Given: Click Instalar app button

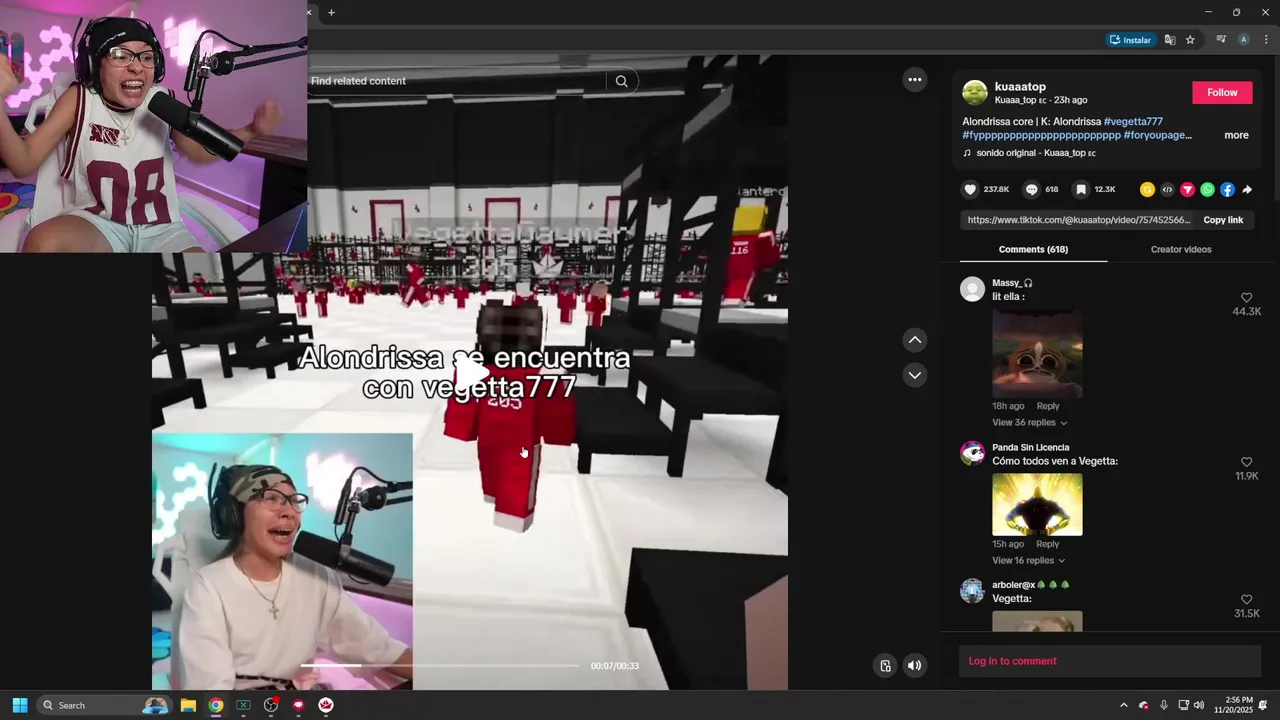Looking at the screenshot, I should click(x=1130, y=40).
